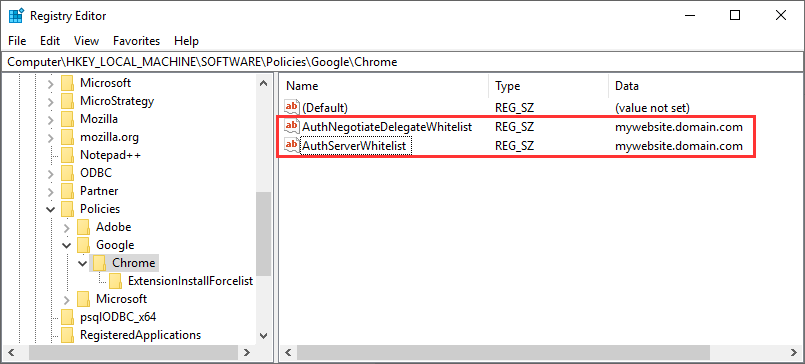
Task: Click the AuthServerWhitelist string value icon
Action: tap(292, 146)
